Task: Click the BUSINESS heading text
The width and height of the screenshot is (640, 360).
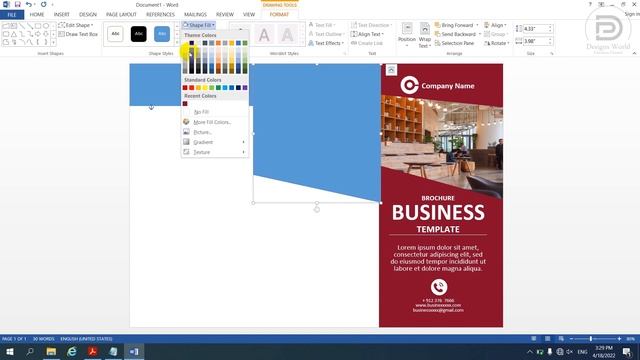Action: (438, 213)
